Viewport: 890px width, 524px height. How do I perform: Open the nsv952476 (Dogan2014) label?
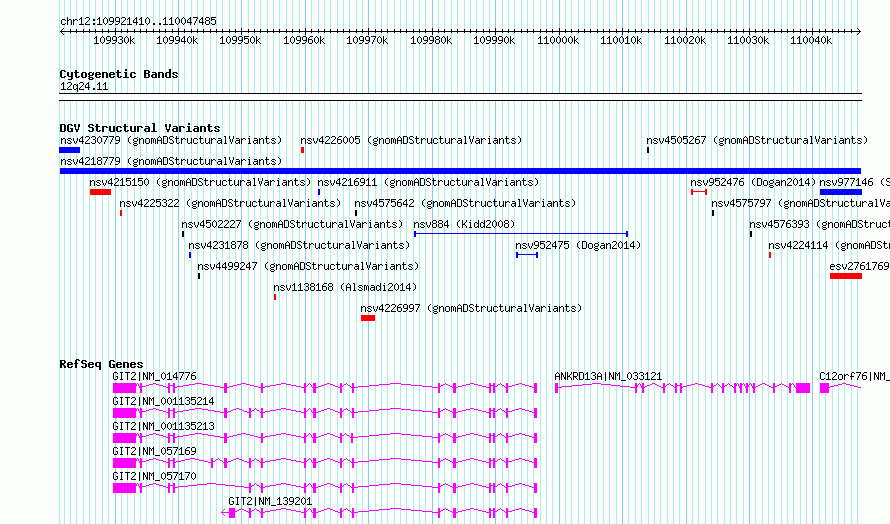(753, 182)
